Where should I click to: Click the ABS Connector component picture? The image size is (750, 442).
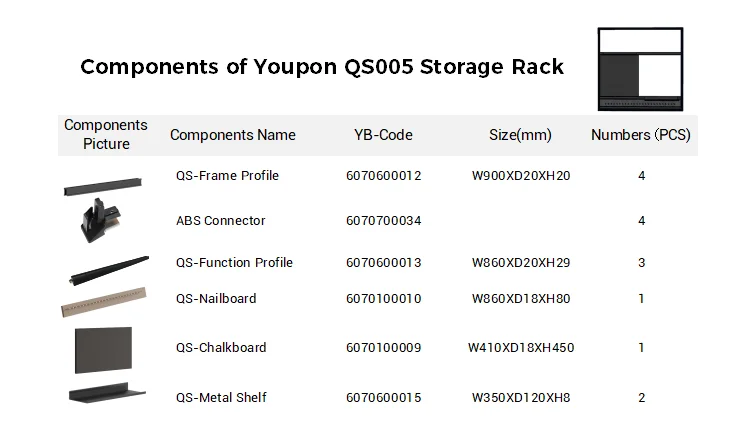point(102,219)
